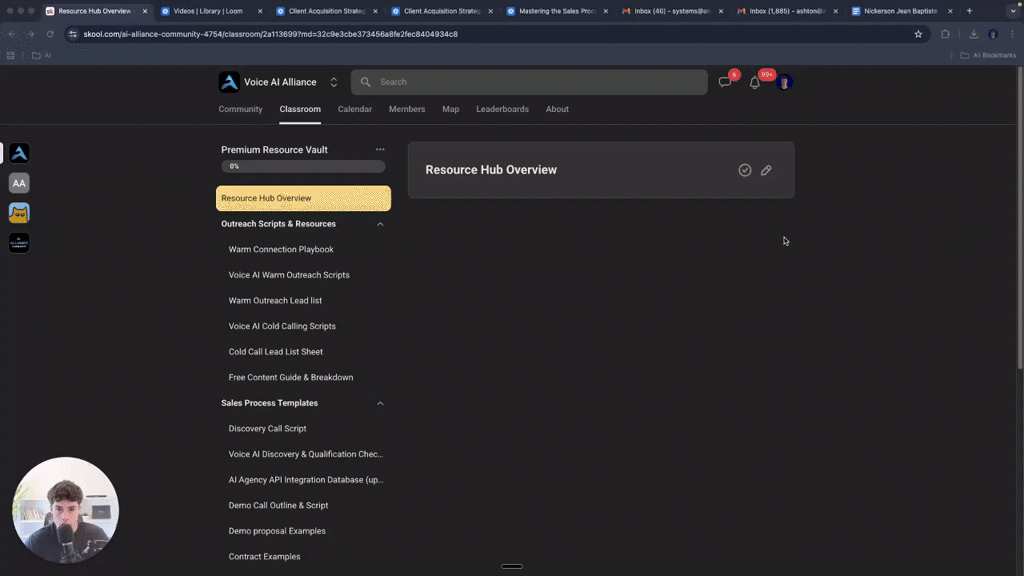Image resolution: width=1024 pixels, height=576 pixels.
Task: Open the chat messages icon
Action: pos(725,82)
